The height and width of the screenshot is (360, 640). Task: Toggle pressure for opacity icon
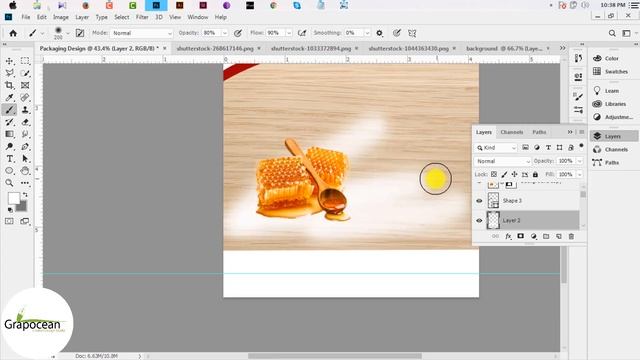tap(238, 33)
